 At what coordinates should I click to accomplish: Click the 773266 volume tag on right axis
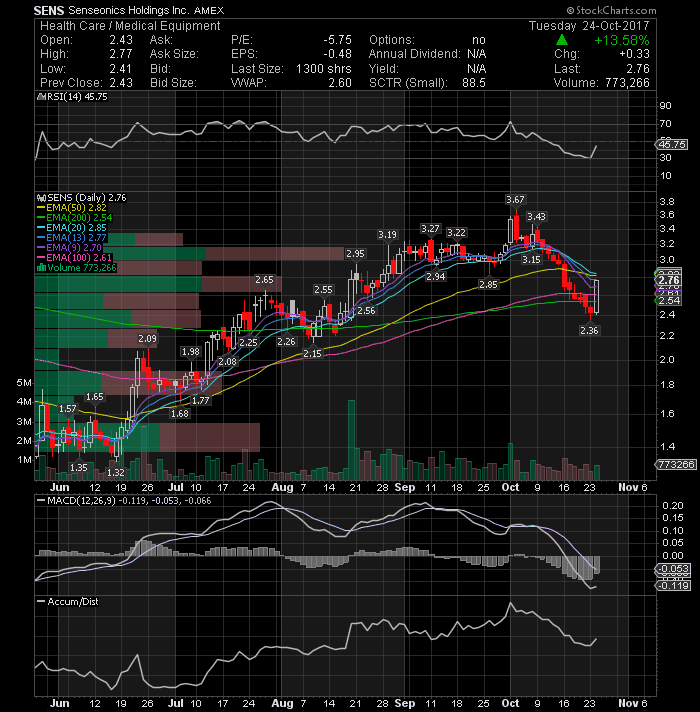coord(676,465)
